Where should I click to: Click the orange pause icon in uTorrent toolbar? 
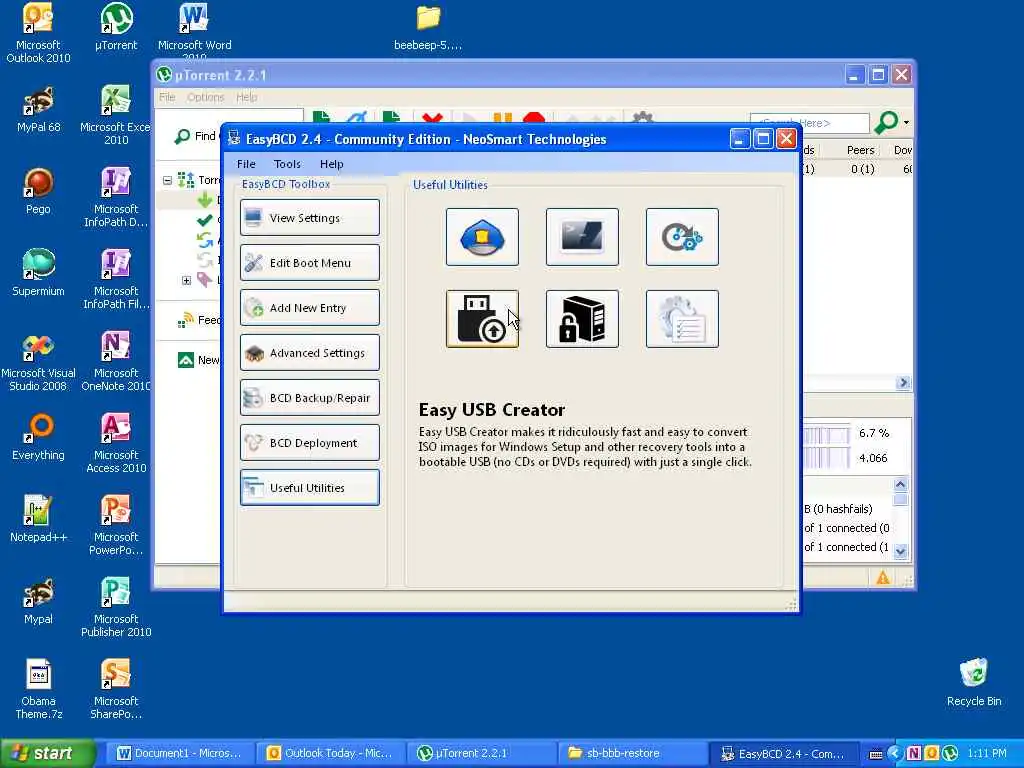click(x=502, y=119)
